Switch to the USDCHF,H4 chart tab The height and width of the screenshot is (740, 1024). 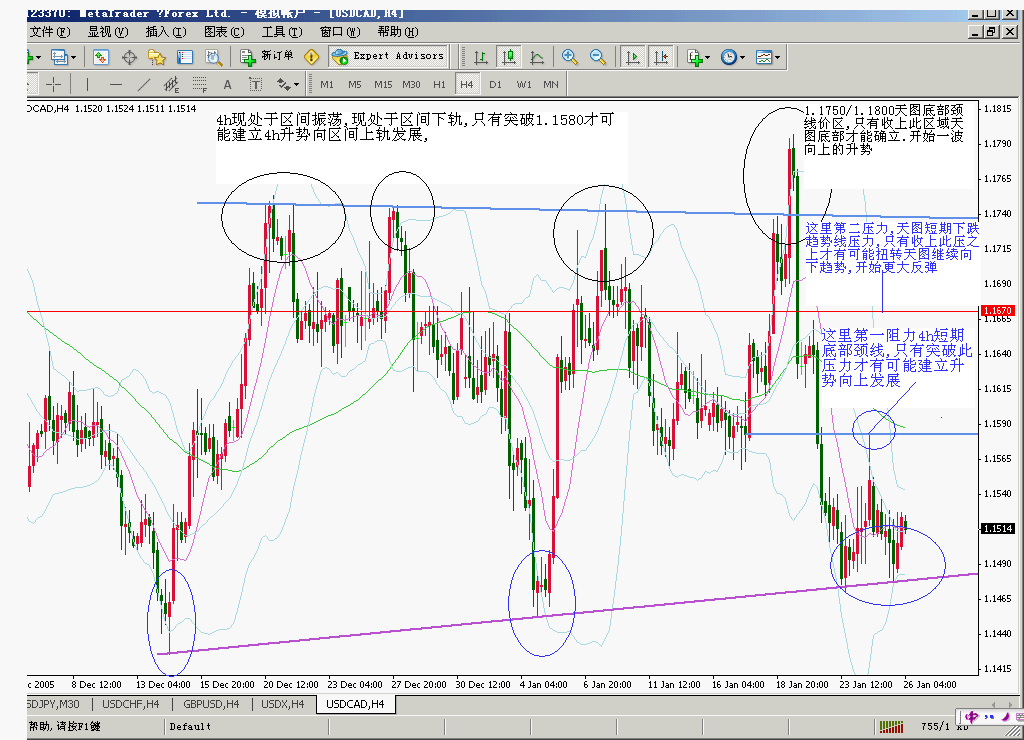131,704
